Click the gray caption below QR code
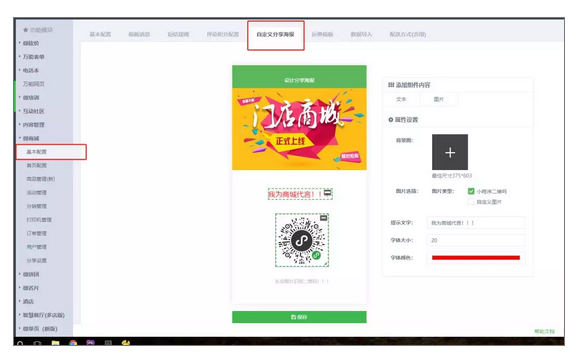The image size is (577, 362). [302, 281]
